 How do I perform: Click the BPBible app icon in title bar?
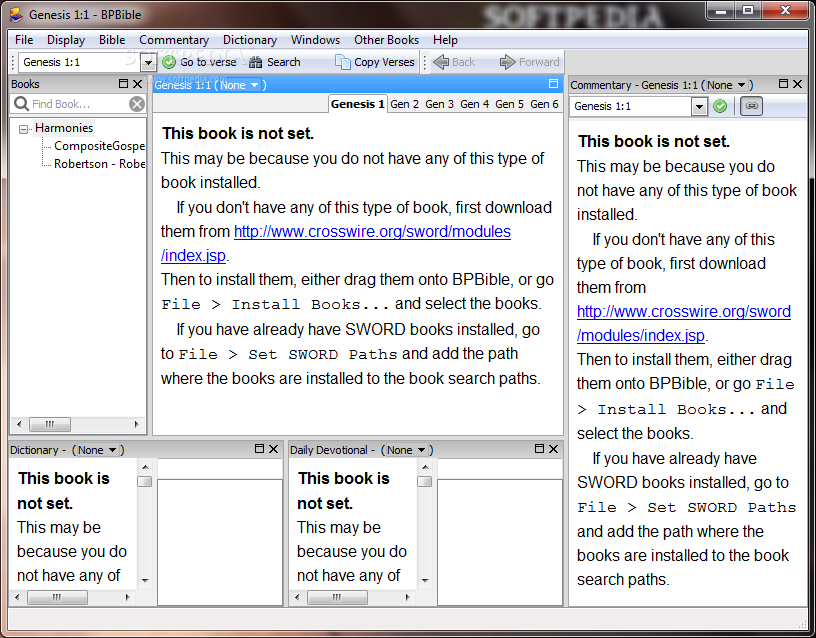tap(17, 15)
